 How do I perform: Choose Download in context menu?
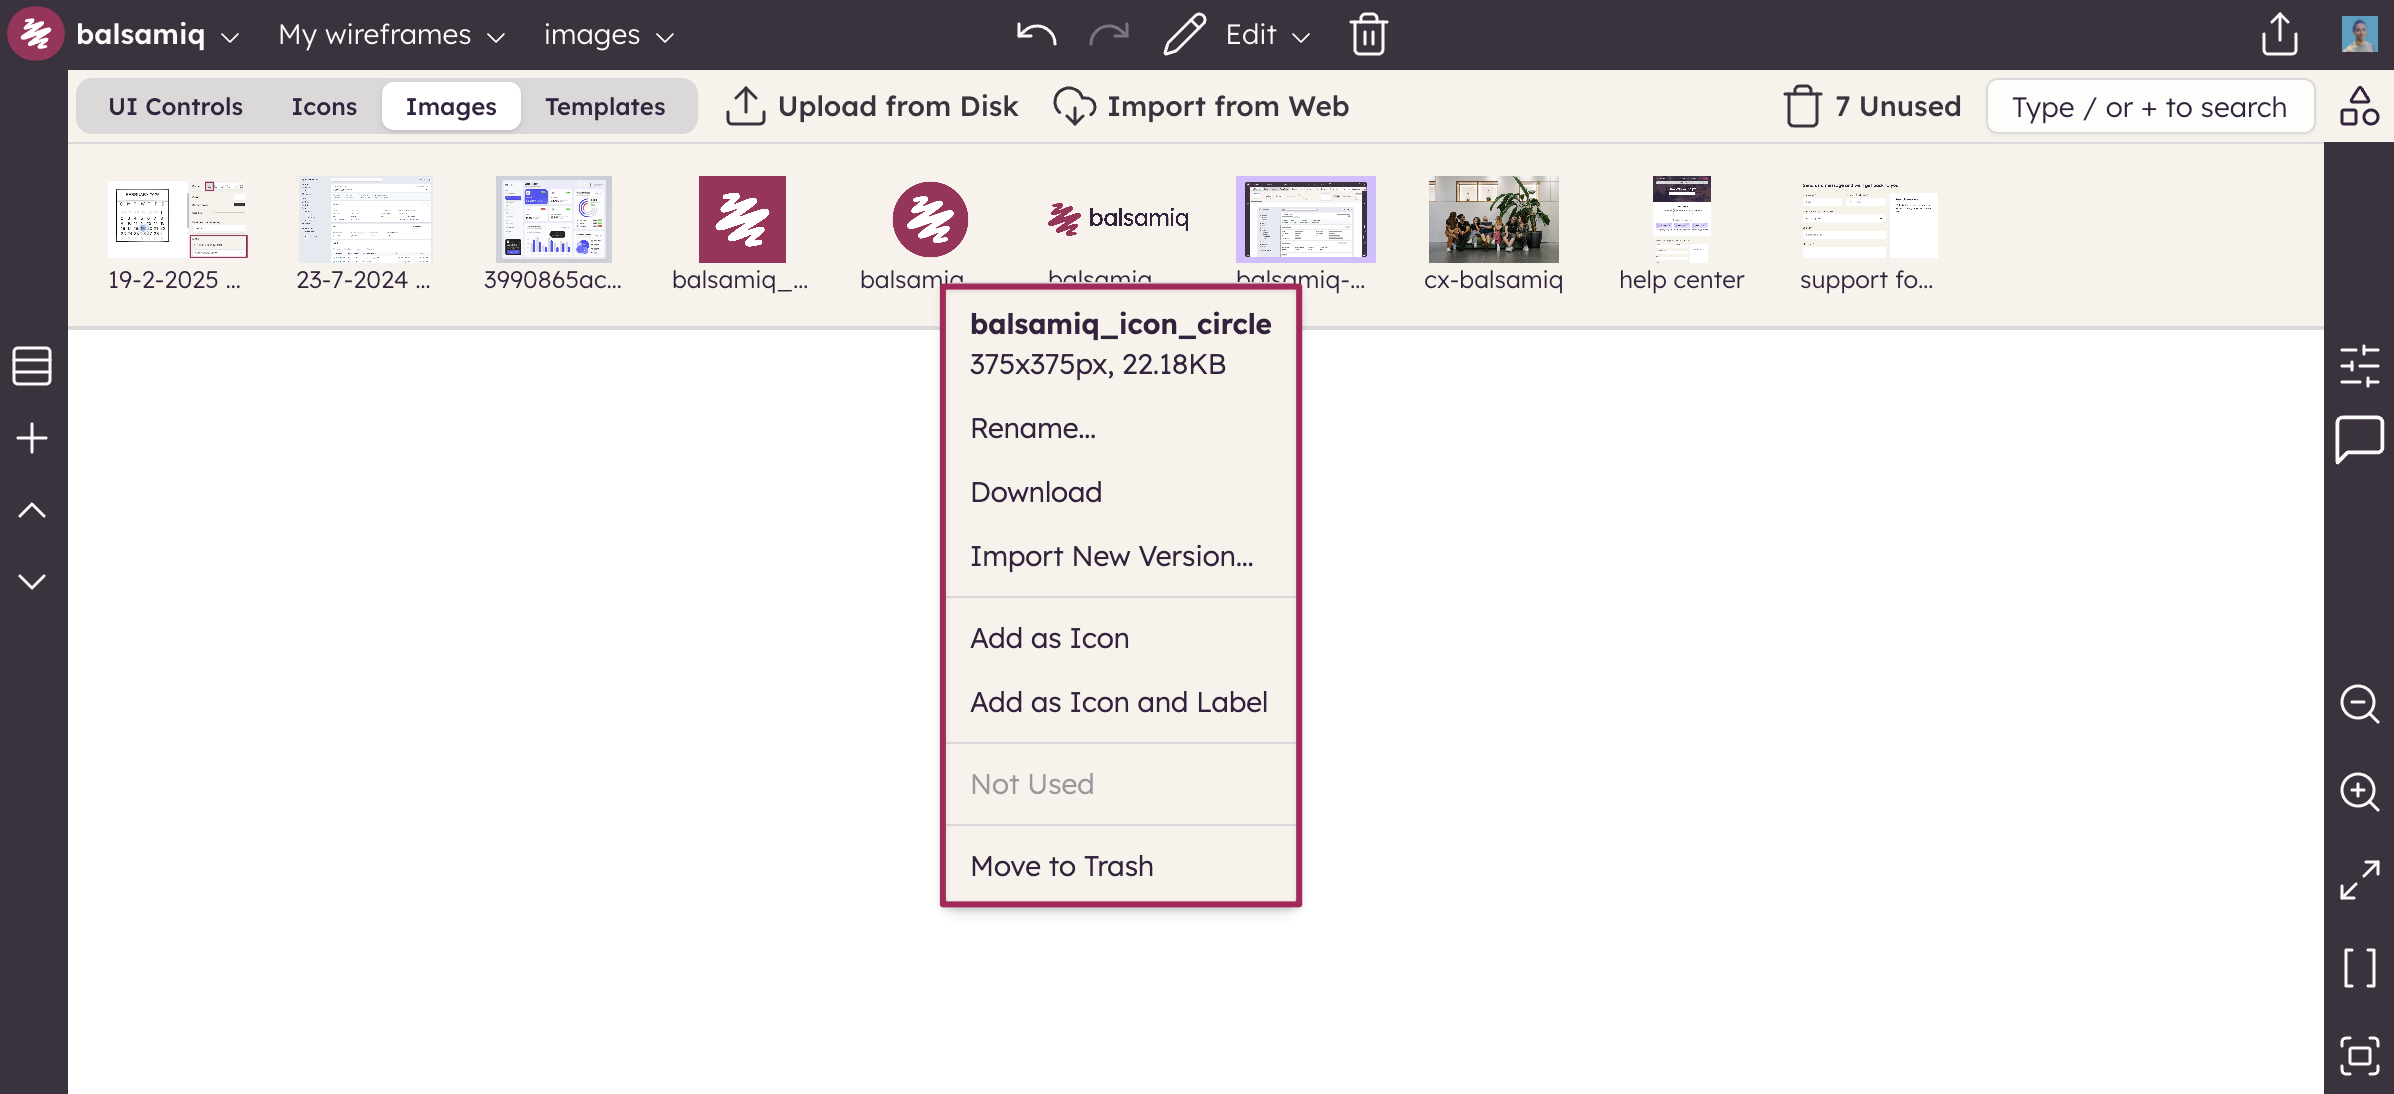point(1120,492)
